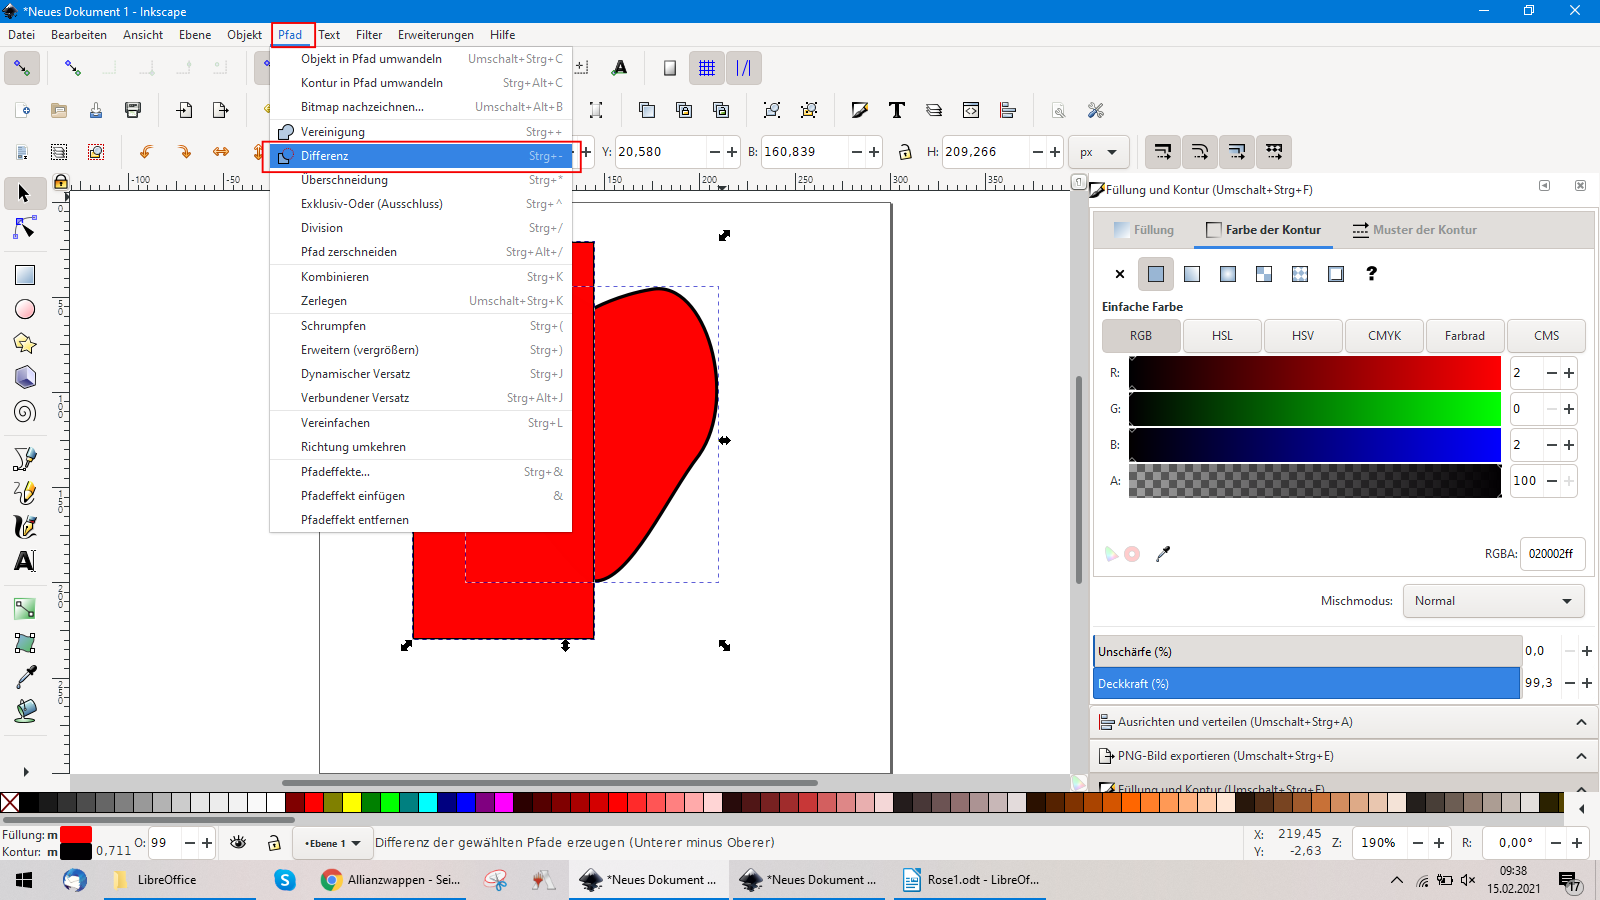Select the text tool in toolbox
The width and height of the screenshot is (1600, 900).
(25, 561)
